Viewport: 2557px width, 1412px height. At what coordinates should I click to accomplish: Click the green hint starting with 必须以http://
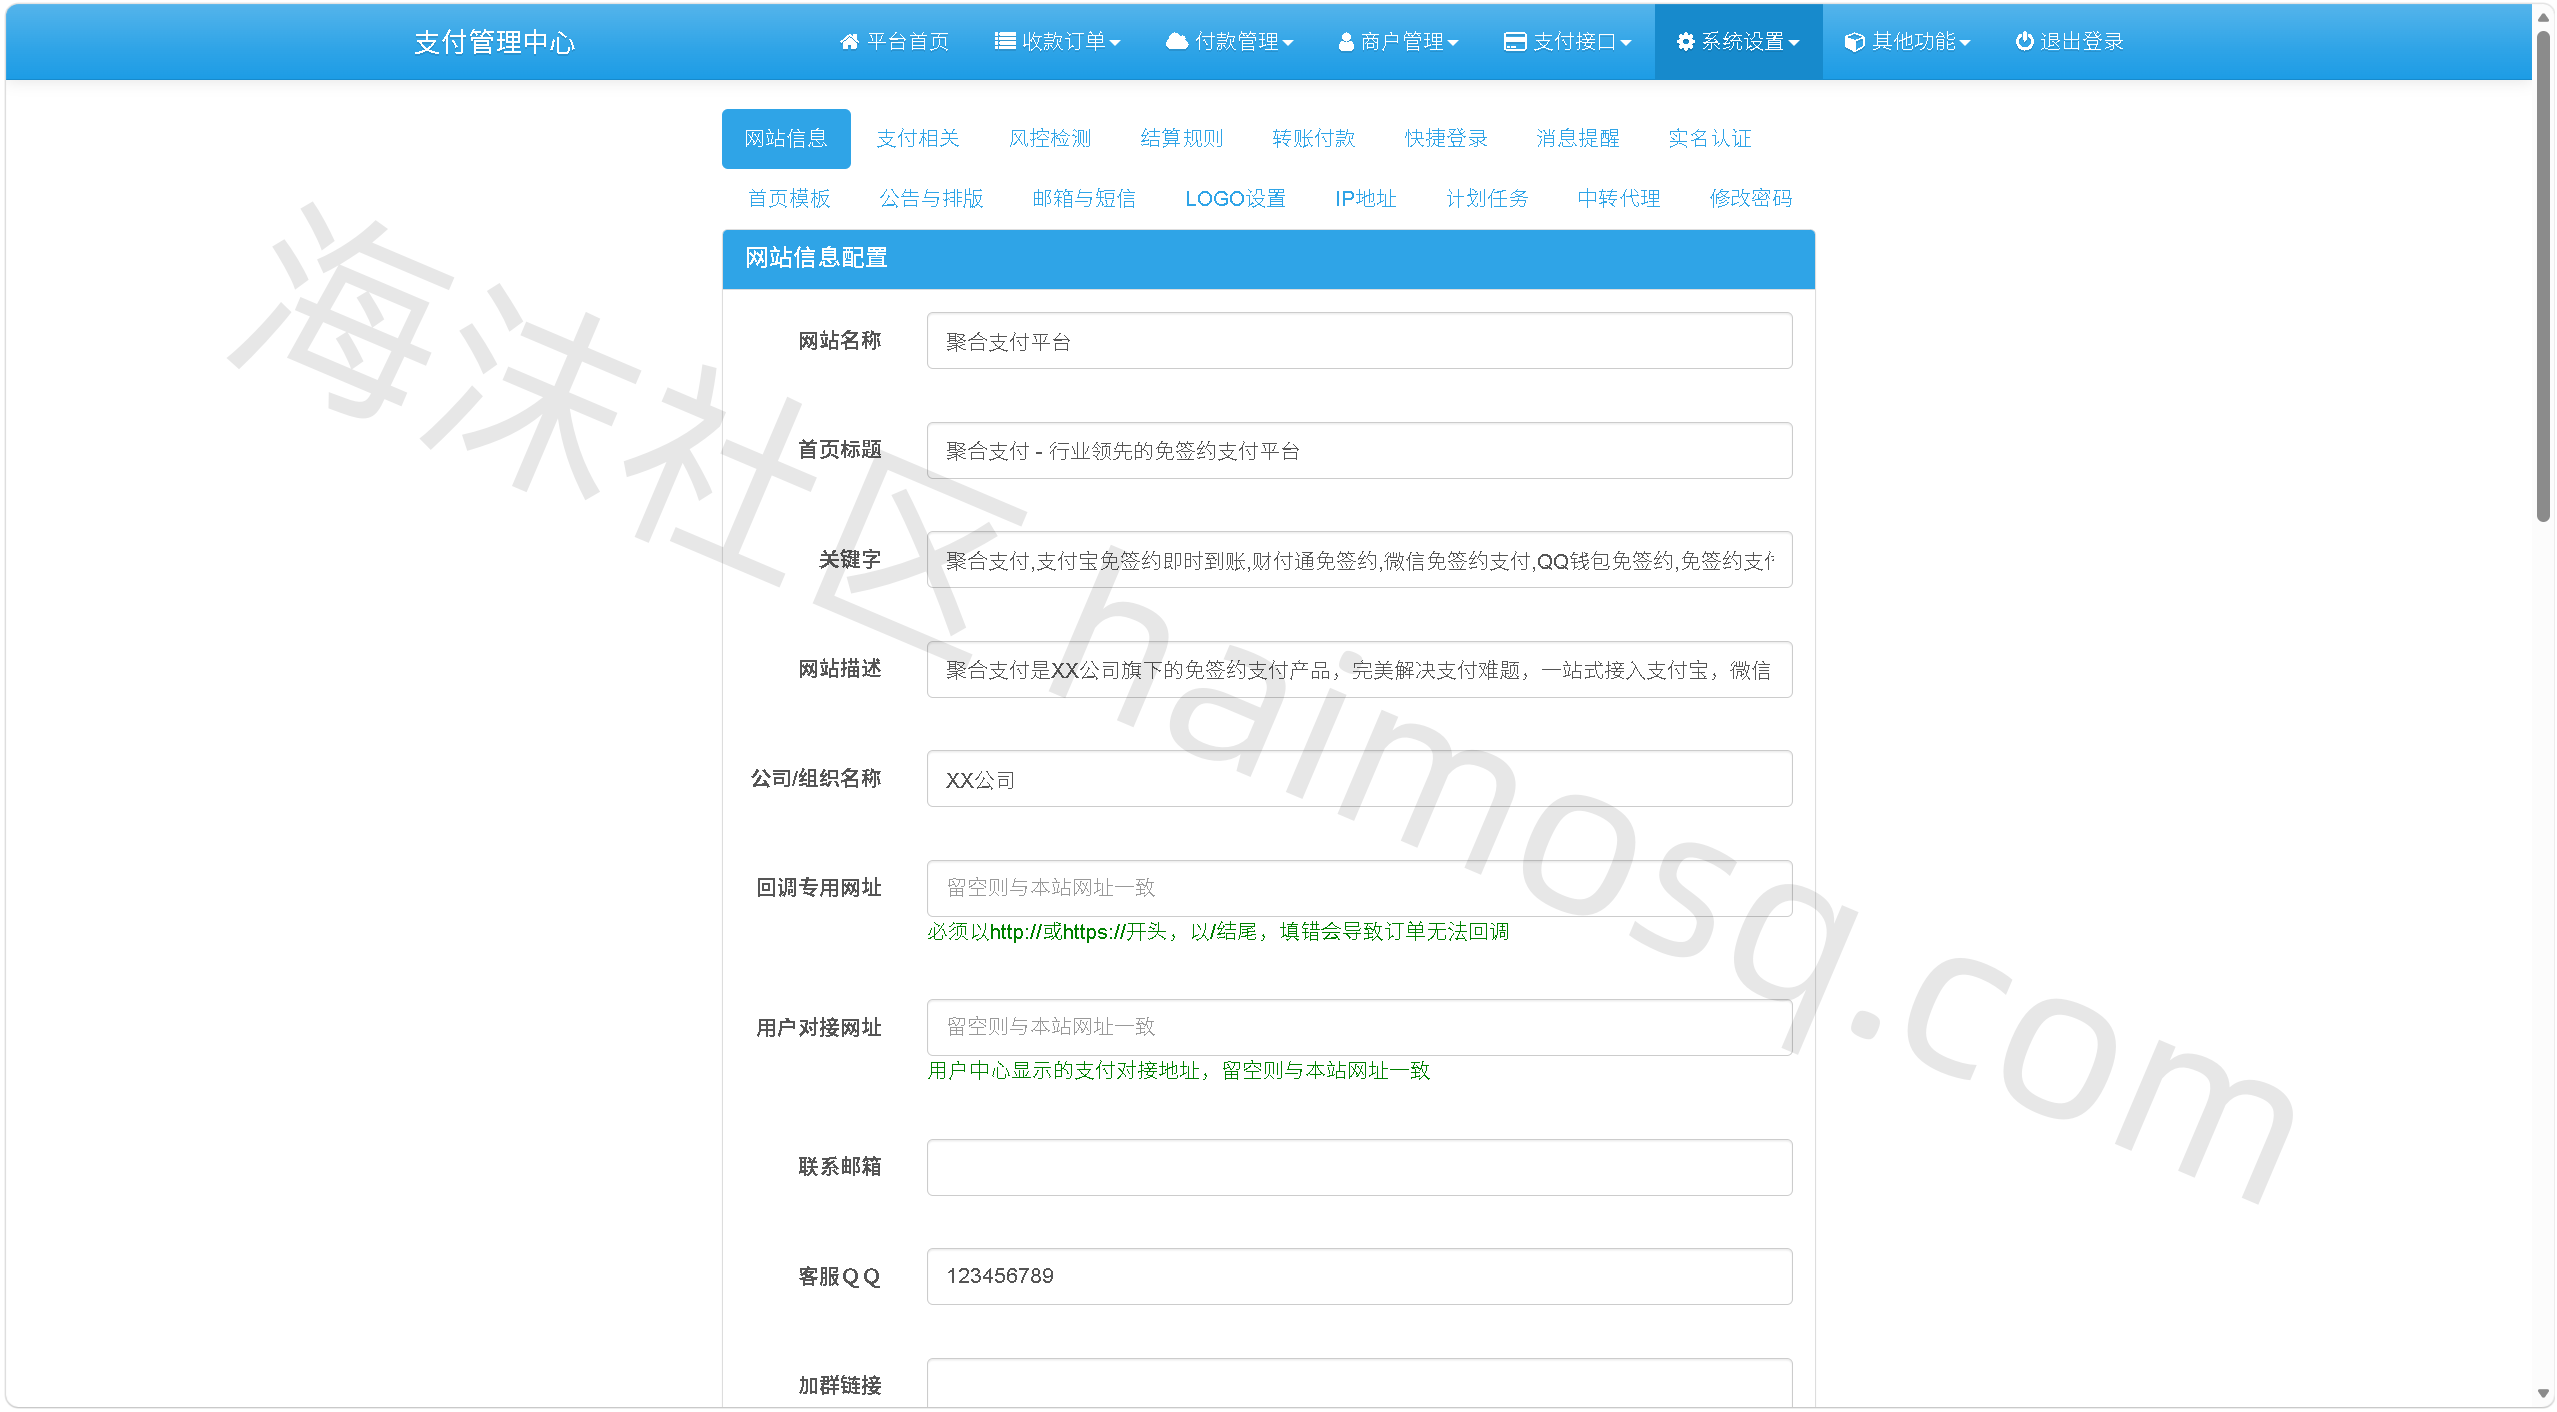tap(1218, 932)
